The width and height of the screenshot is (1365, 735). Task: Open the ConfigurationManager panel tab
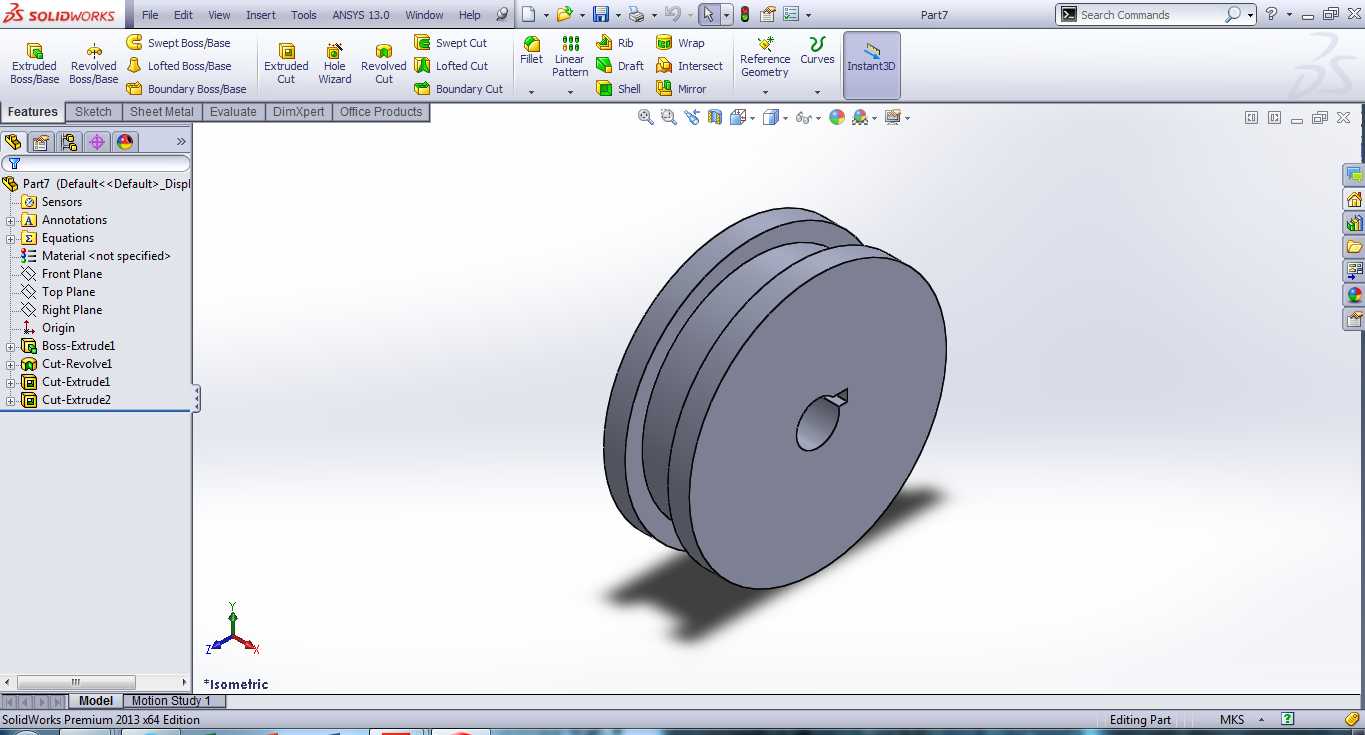(69, 142)
